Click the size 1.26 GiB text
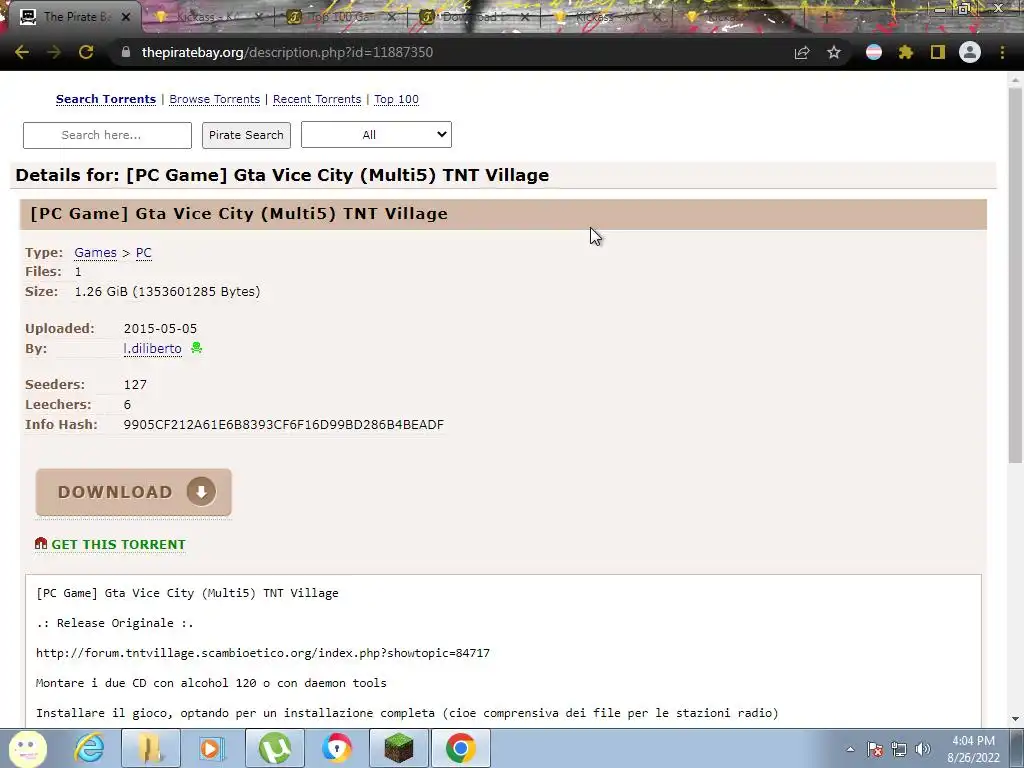This screenshot has height=768, width=1024. point(167,291)
